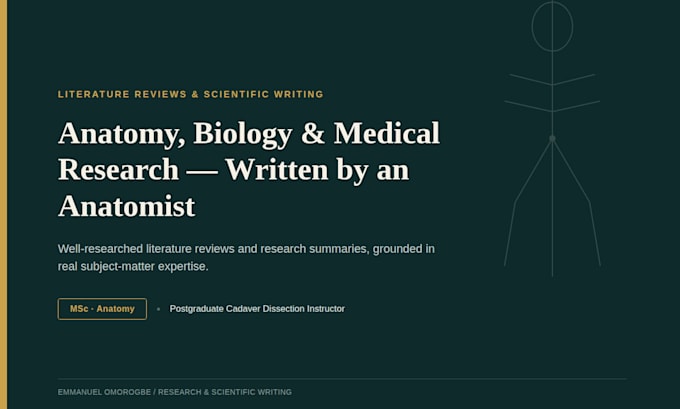The width and height of the screenshot is (680, 409).
Task: Click the small dot separator beside badge
Action: pyautogui.click(x=158, y=309)
